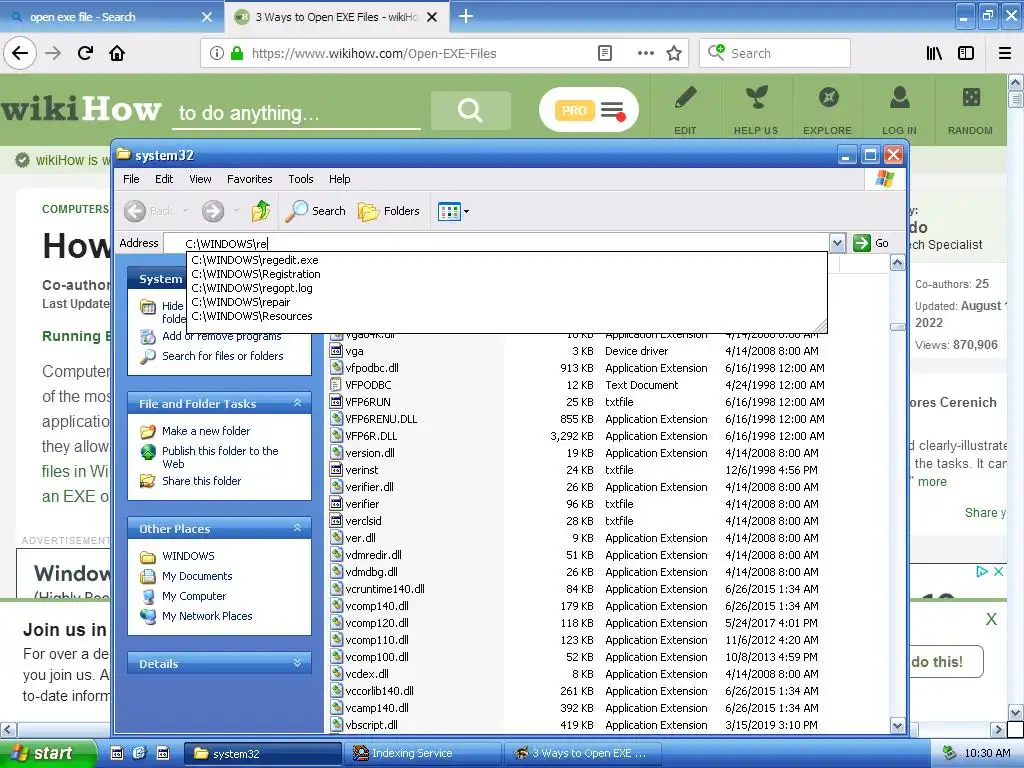Screen dimensions: 1024x768
Task: Click the Firefox back arrow icon
Action: (x=20, y=53)
